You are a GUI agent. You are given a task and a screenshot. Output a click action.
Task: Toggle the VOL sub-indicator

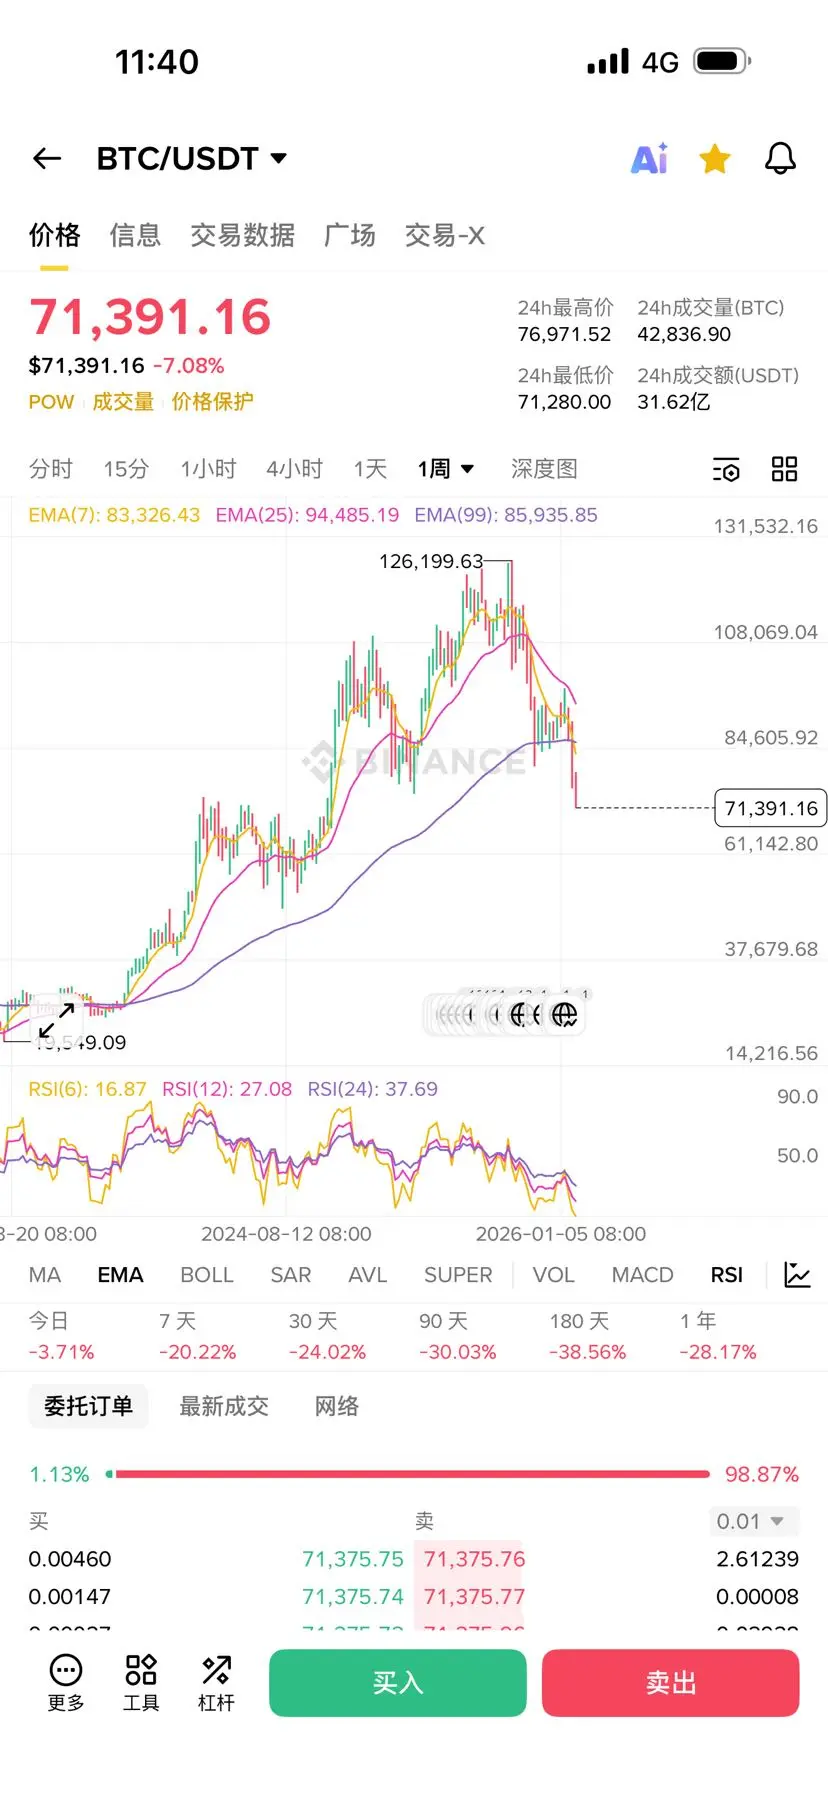[553, 1275]
